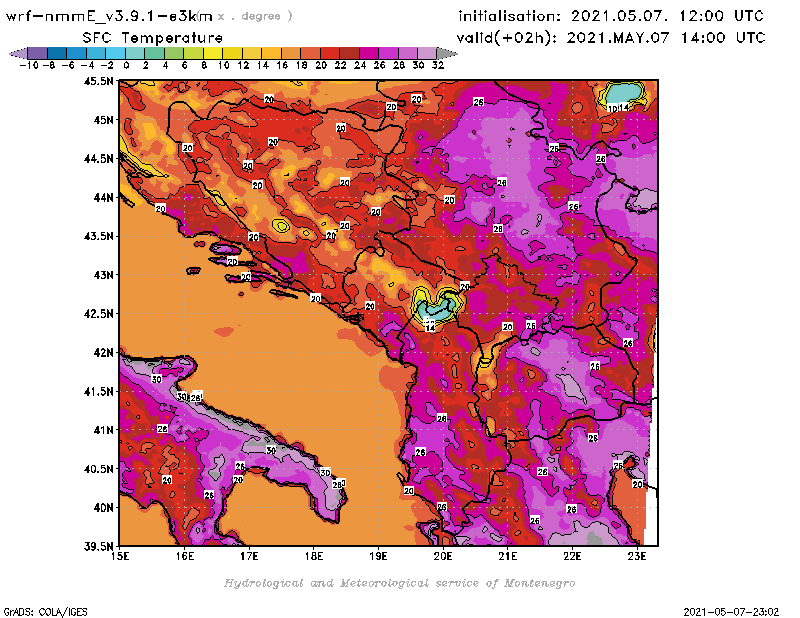The image size is (800, 618).
Task: Click the lavender arrow end of legend below -10
Action: tap(19, 53)
